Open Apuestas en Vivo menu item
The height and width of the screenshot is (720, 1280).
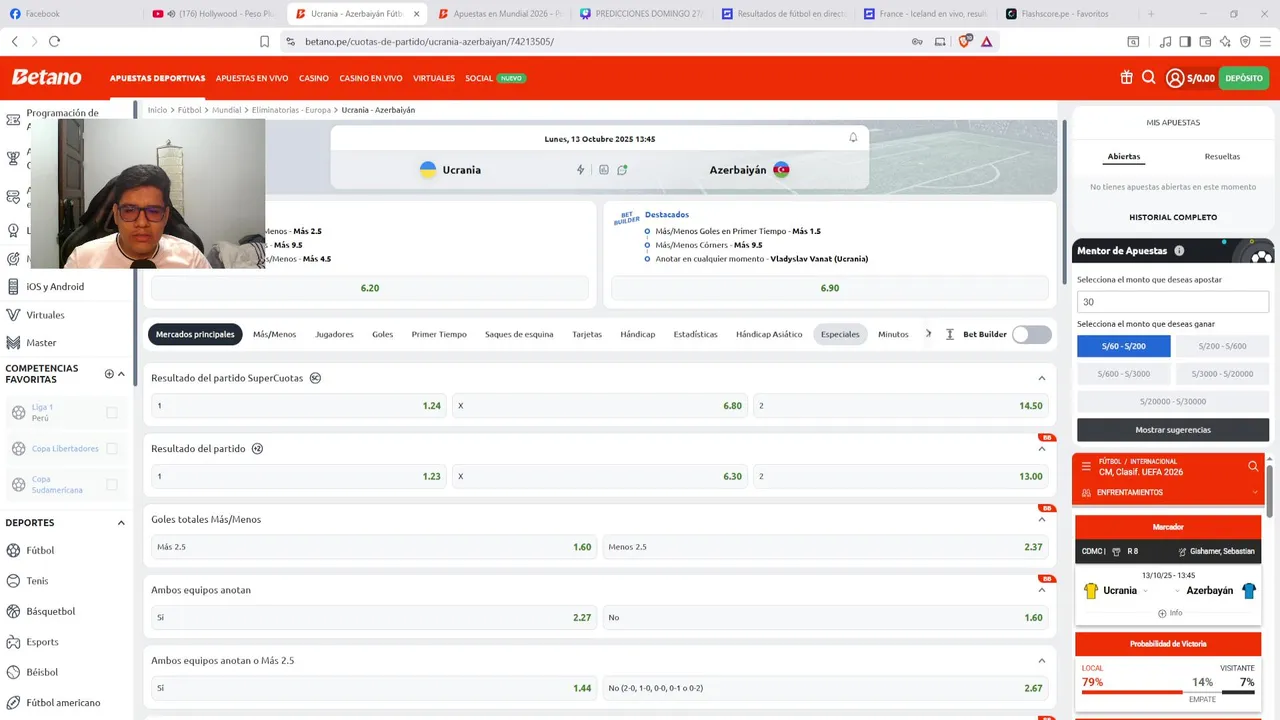pos(252,78)
